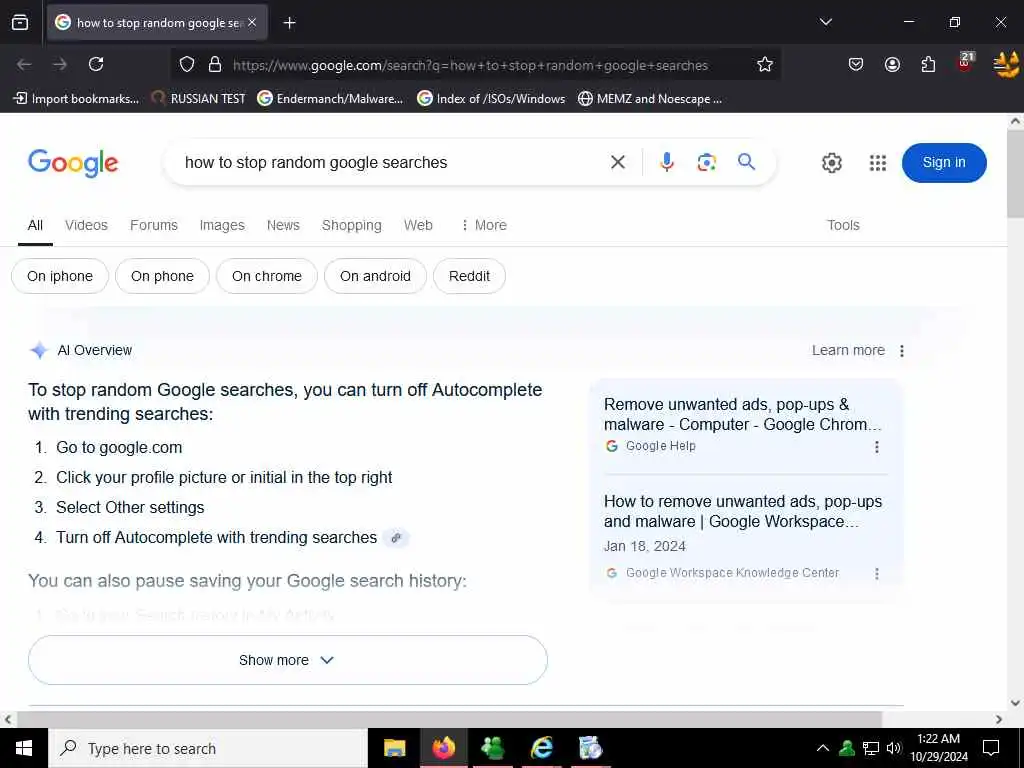This screenshot has width=1024, height=768.
Task: Reload the current page
Action: [96, 64]
